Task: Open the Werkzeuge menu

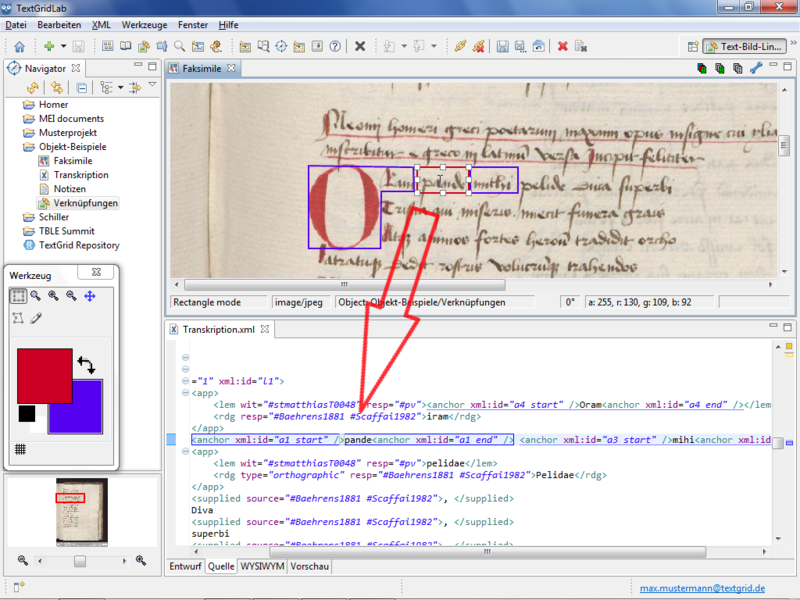Action: pyautogui.click(x=144, y=23)
